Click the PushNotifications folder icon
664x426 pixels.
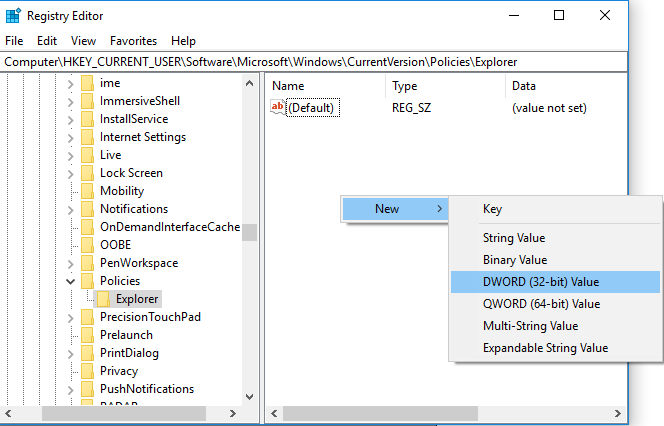tap(87, 389)
